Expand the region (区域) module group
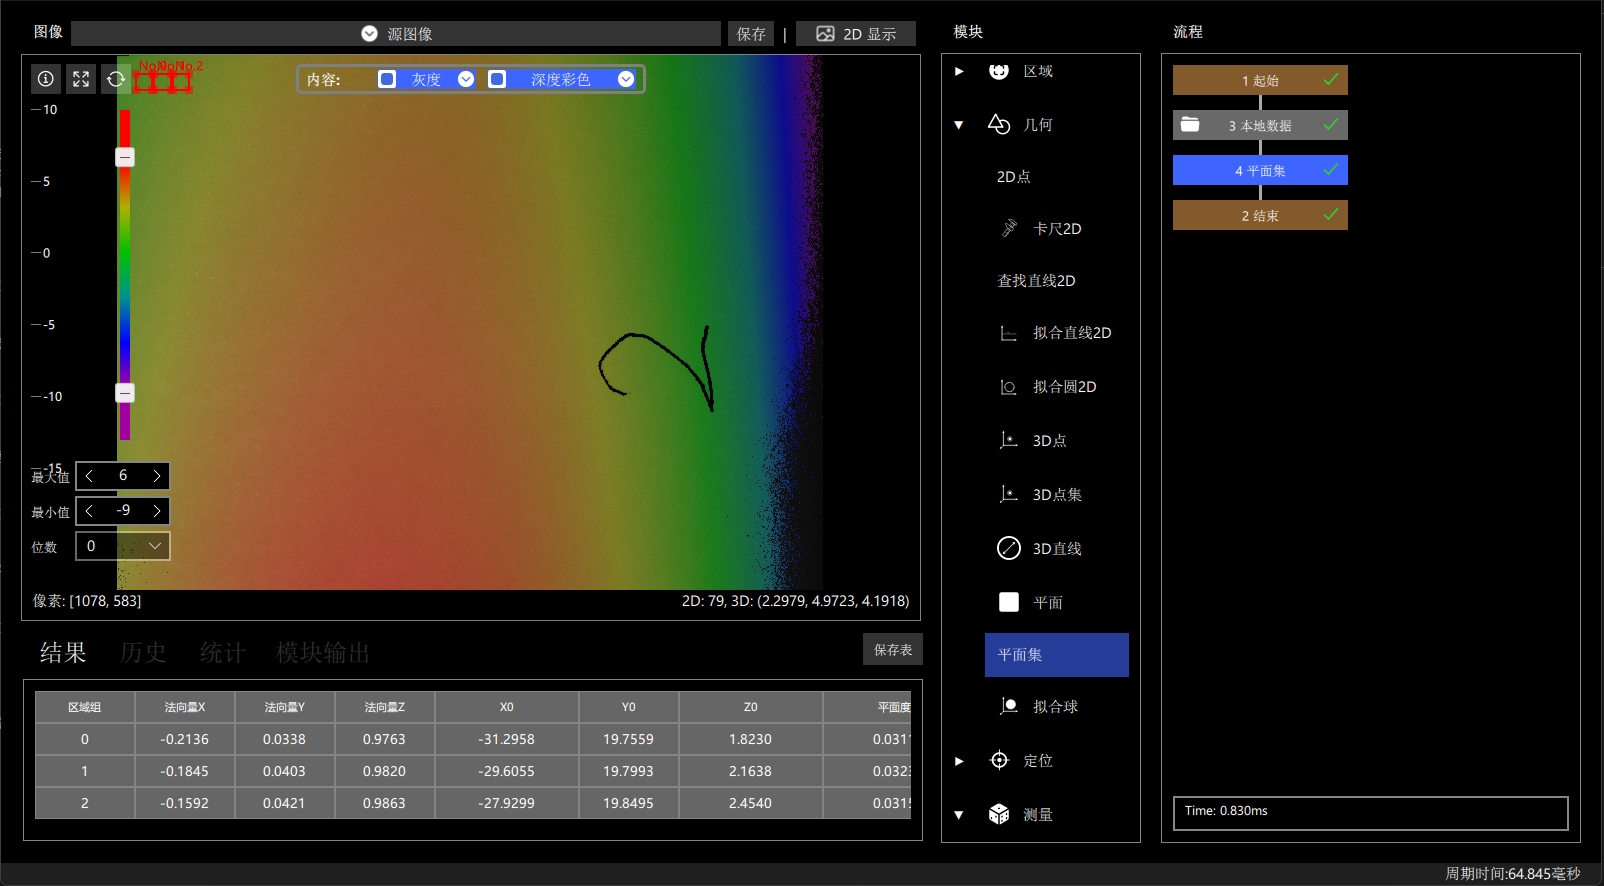The image size is (1604, 886). pos(959,71)
